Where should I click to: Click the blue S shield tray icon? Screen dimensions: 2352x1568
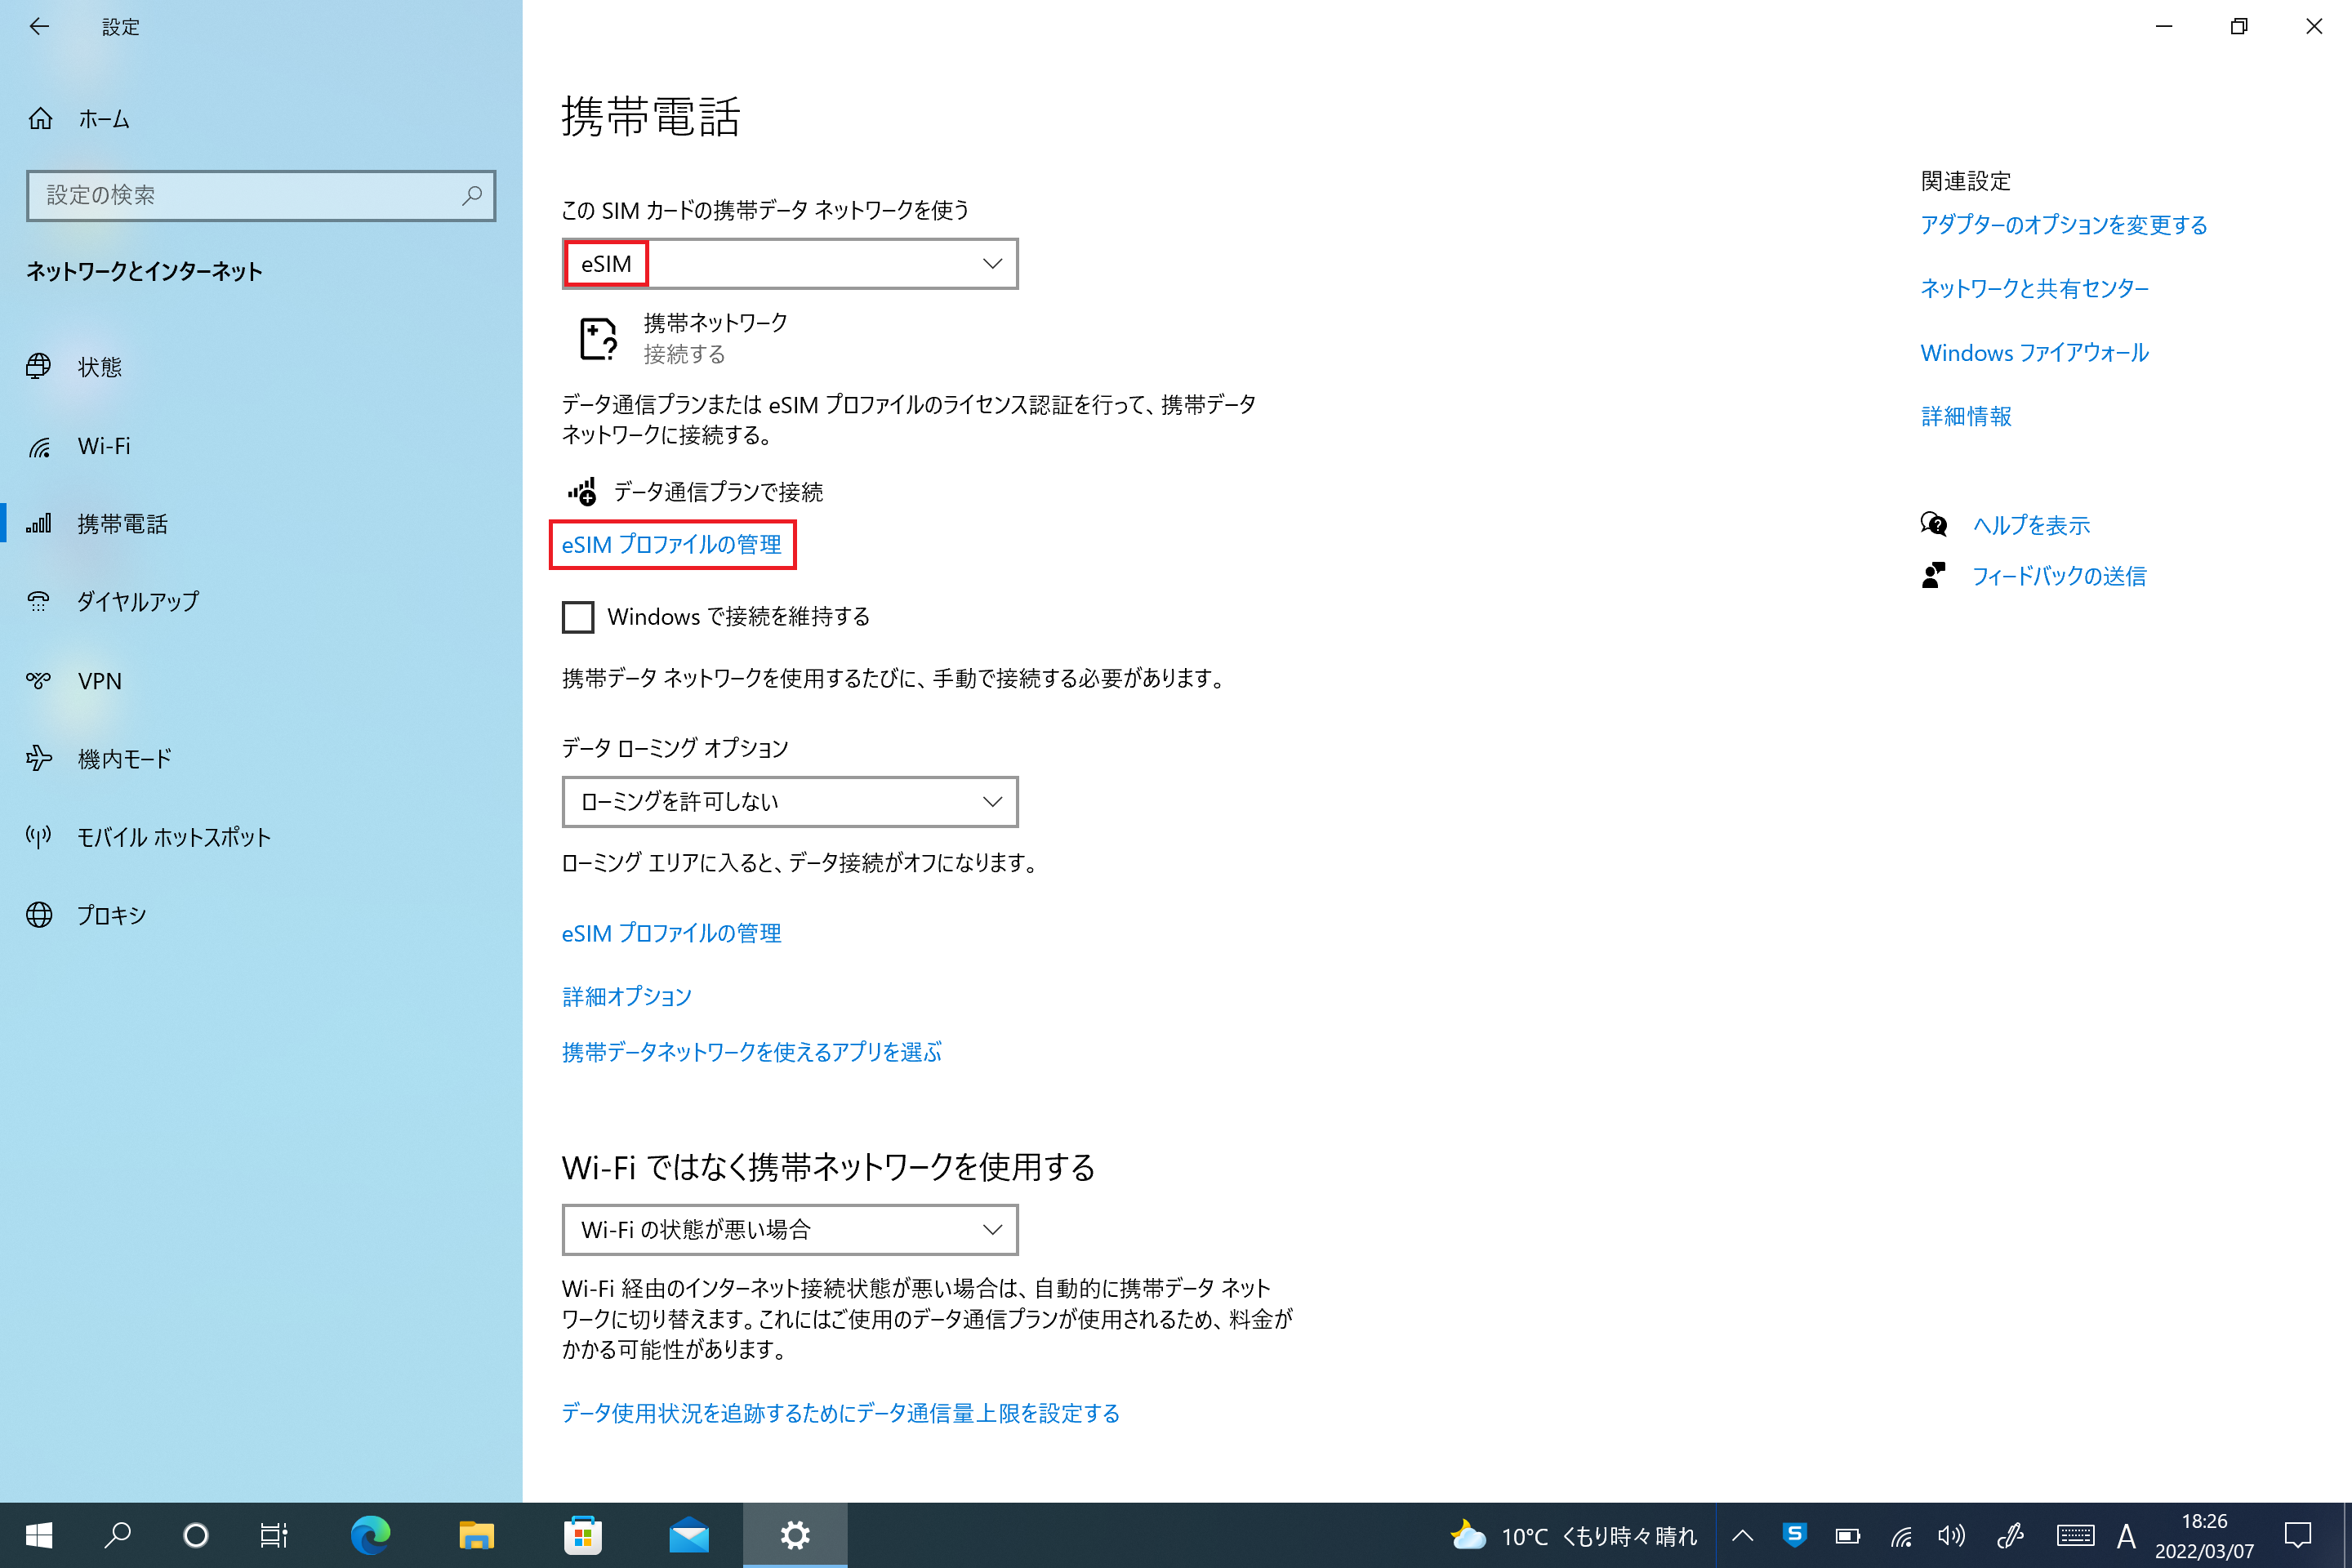click(1795, 1535)
